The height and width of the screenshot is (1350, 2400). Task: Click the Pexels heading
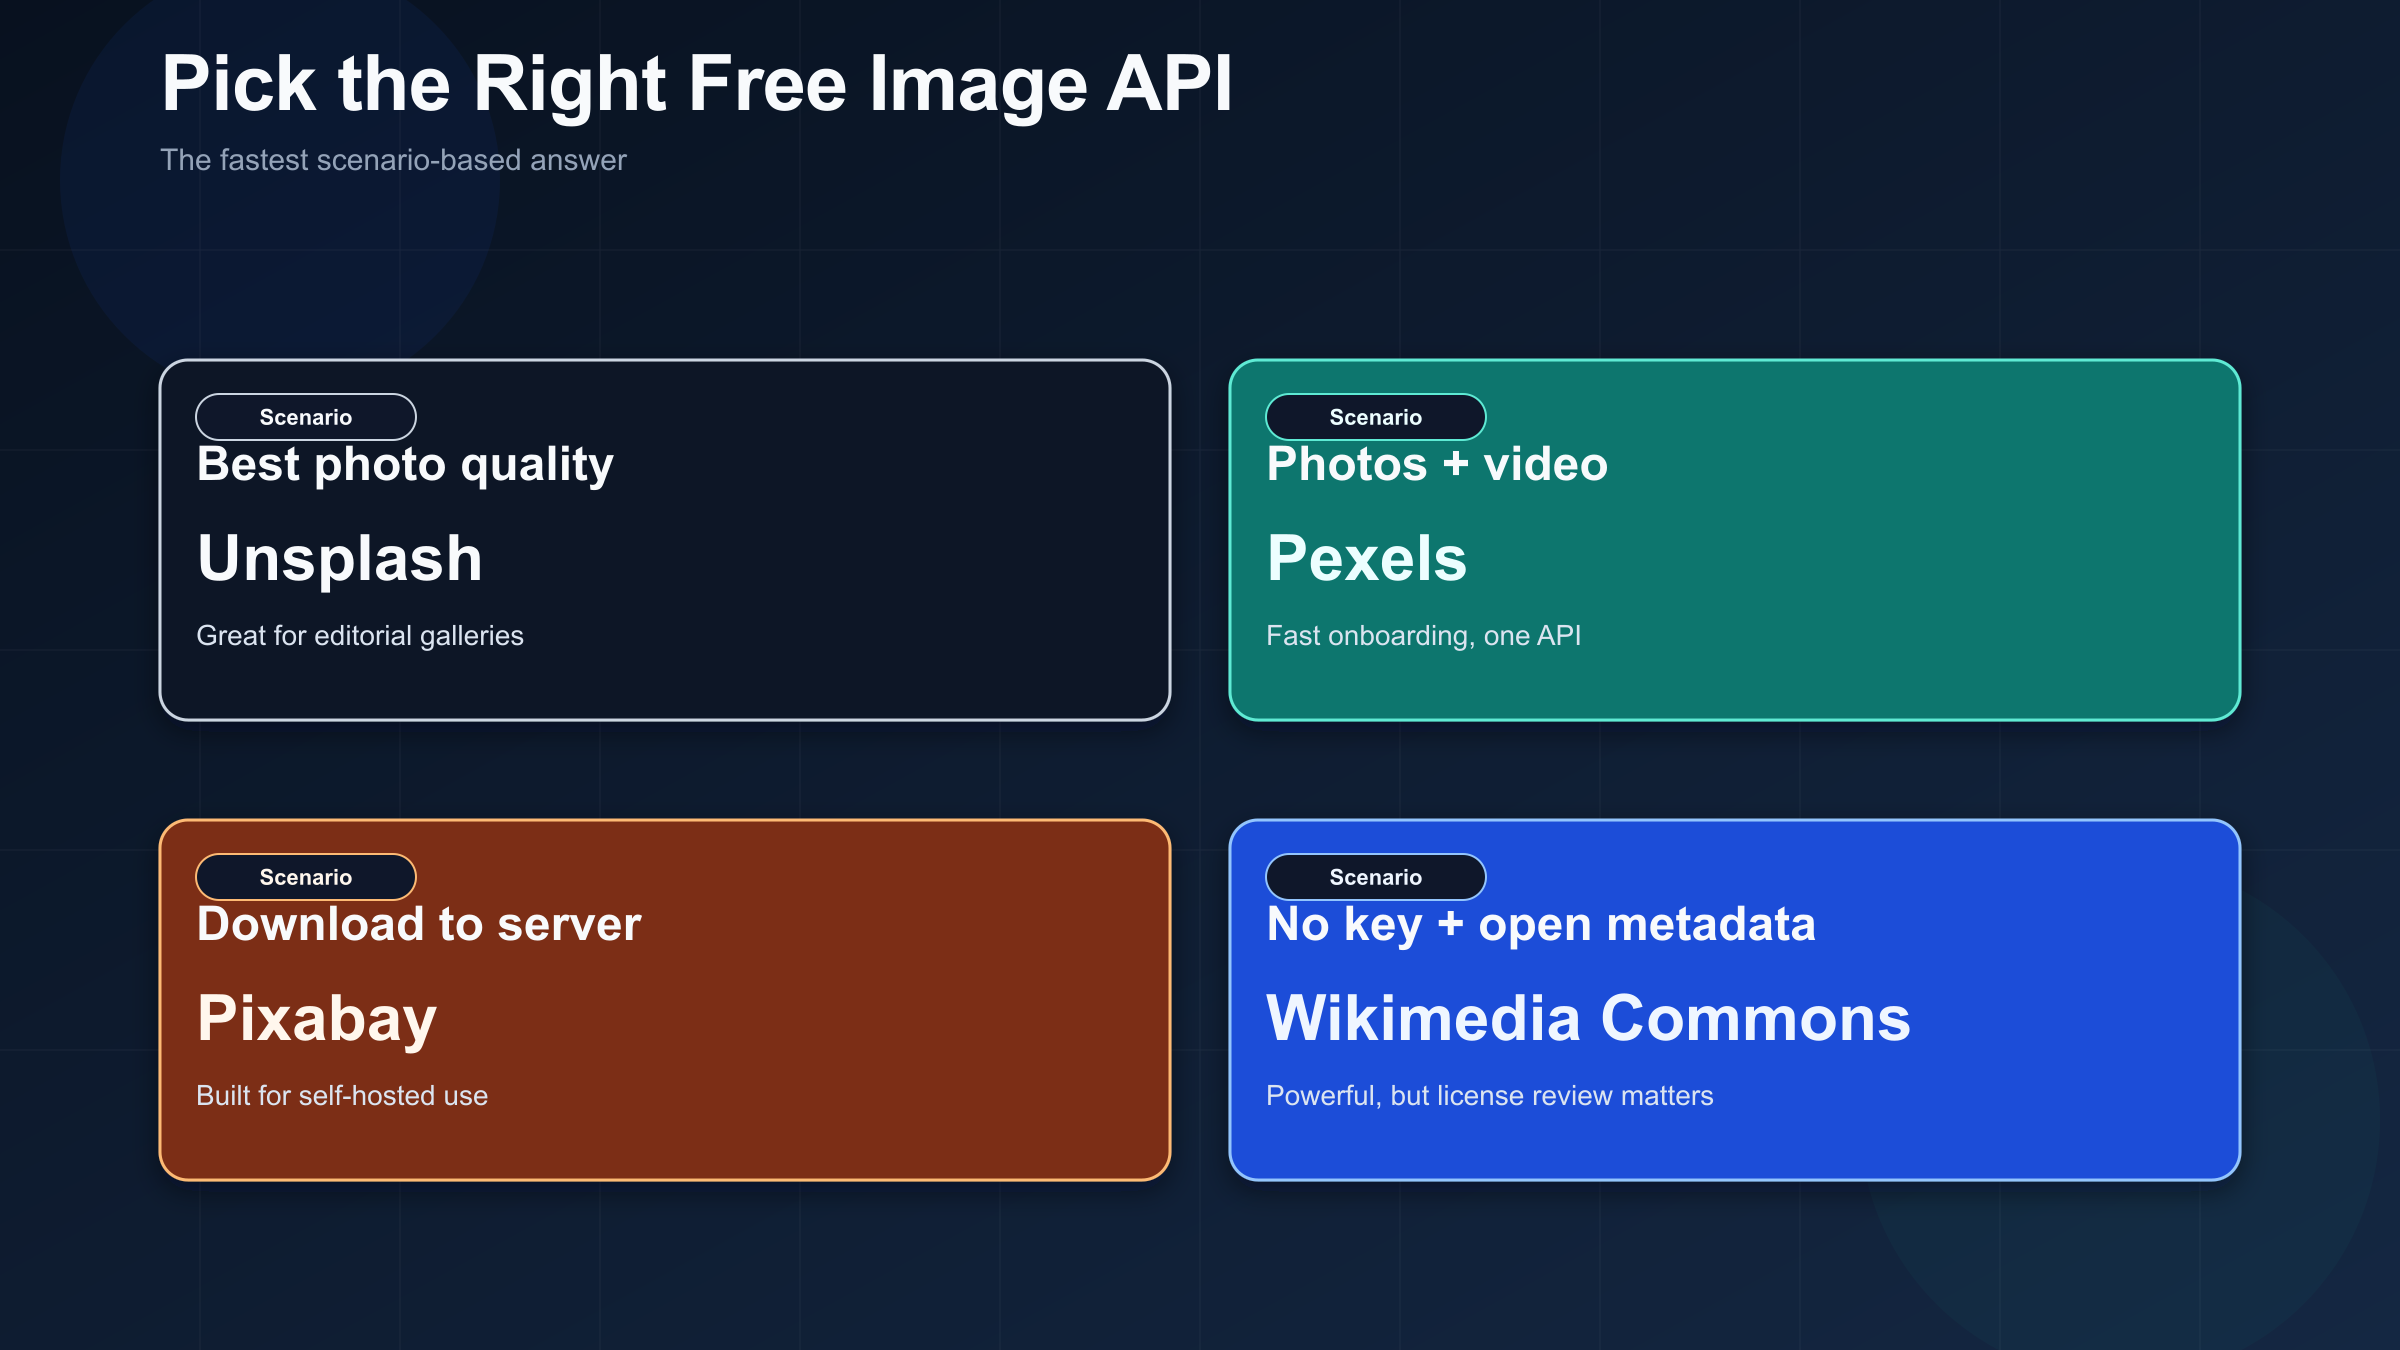1367,558
